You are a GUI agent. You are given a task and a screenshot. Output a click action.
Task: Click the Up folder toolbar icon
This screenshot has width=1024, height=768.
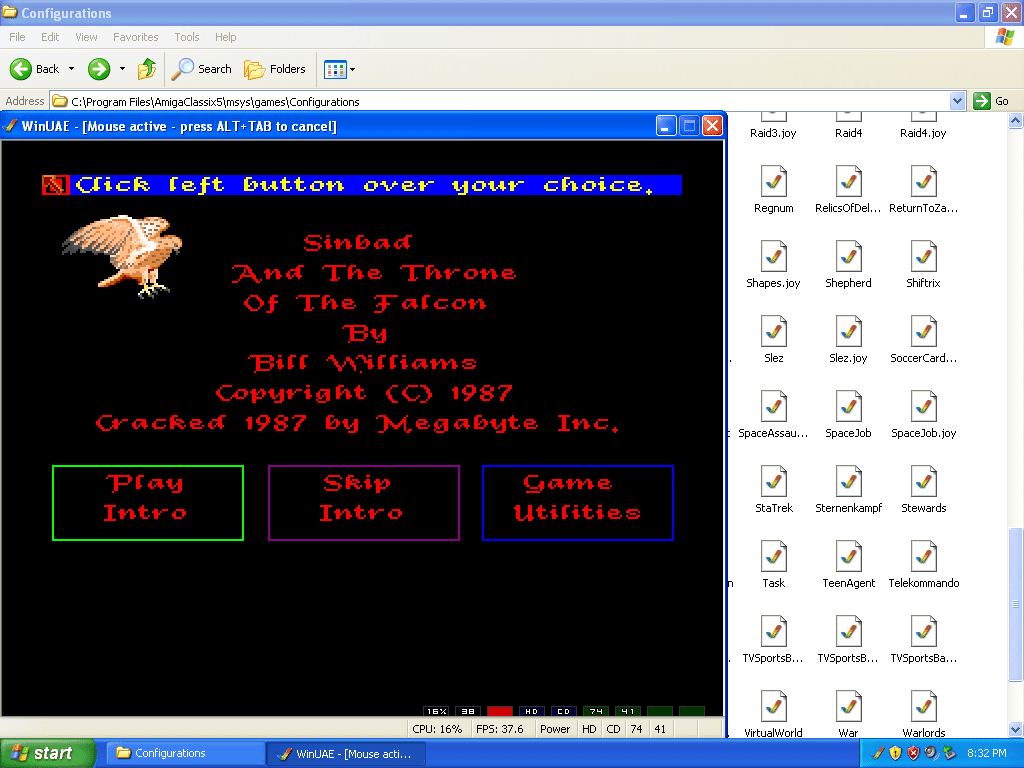(x=147, y=69)
